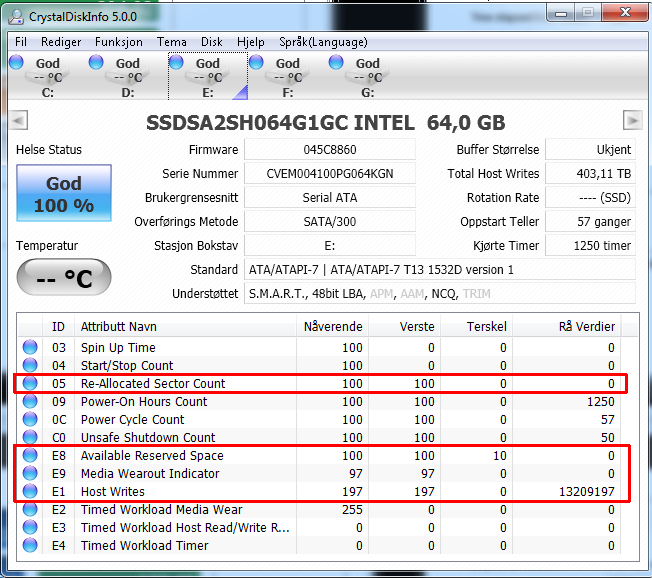Open the Rediger menu
Screen dimensions: 652x578
pyautogui.click(x=61, y=42)
